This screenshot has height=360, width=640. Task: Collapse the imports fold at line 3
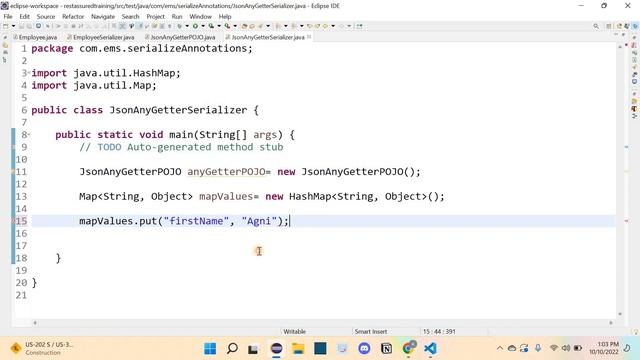click(x=29, y=73)
